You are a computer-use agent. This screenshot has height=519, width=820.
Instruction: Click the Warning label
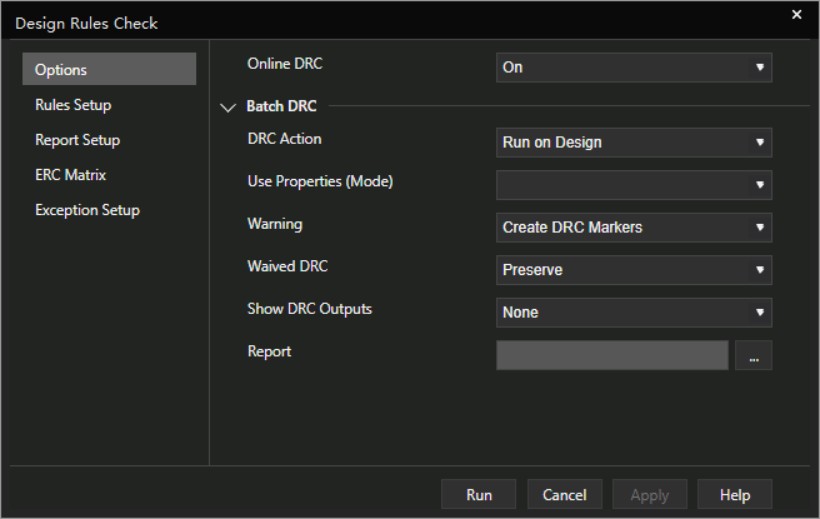click(275, 224)
